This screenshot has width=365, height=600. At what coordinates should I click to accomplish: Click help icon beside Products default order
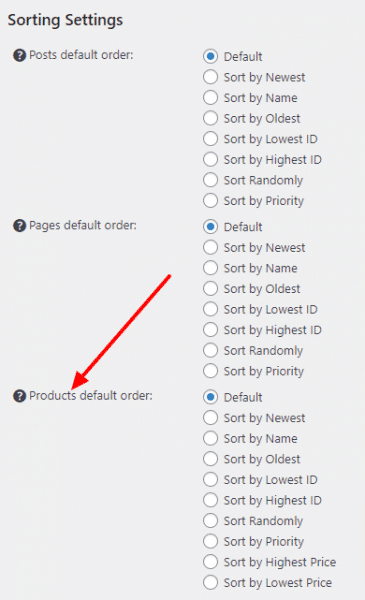tap(20, 396)
